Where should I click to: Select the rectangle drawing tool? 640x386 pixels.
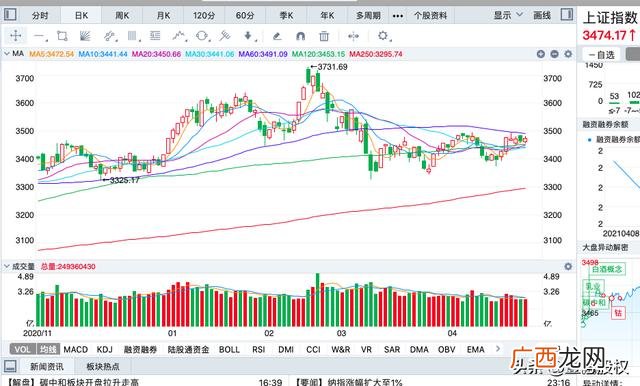62,36
